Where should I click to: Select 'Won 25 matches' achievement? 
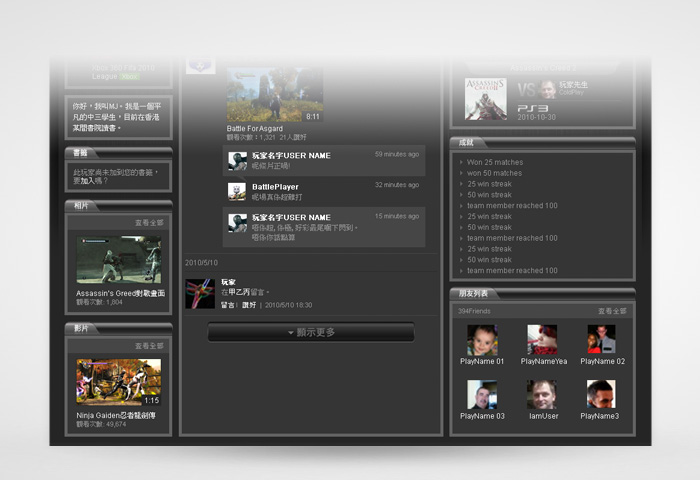click(495, 162)
